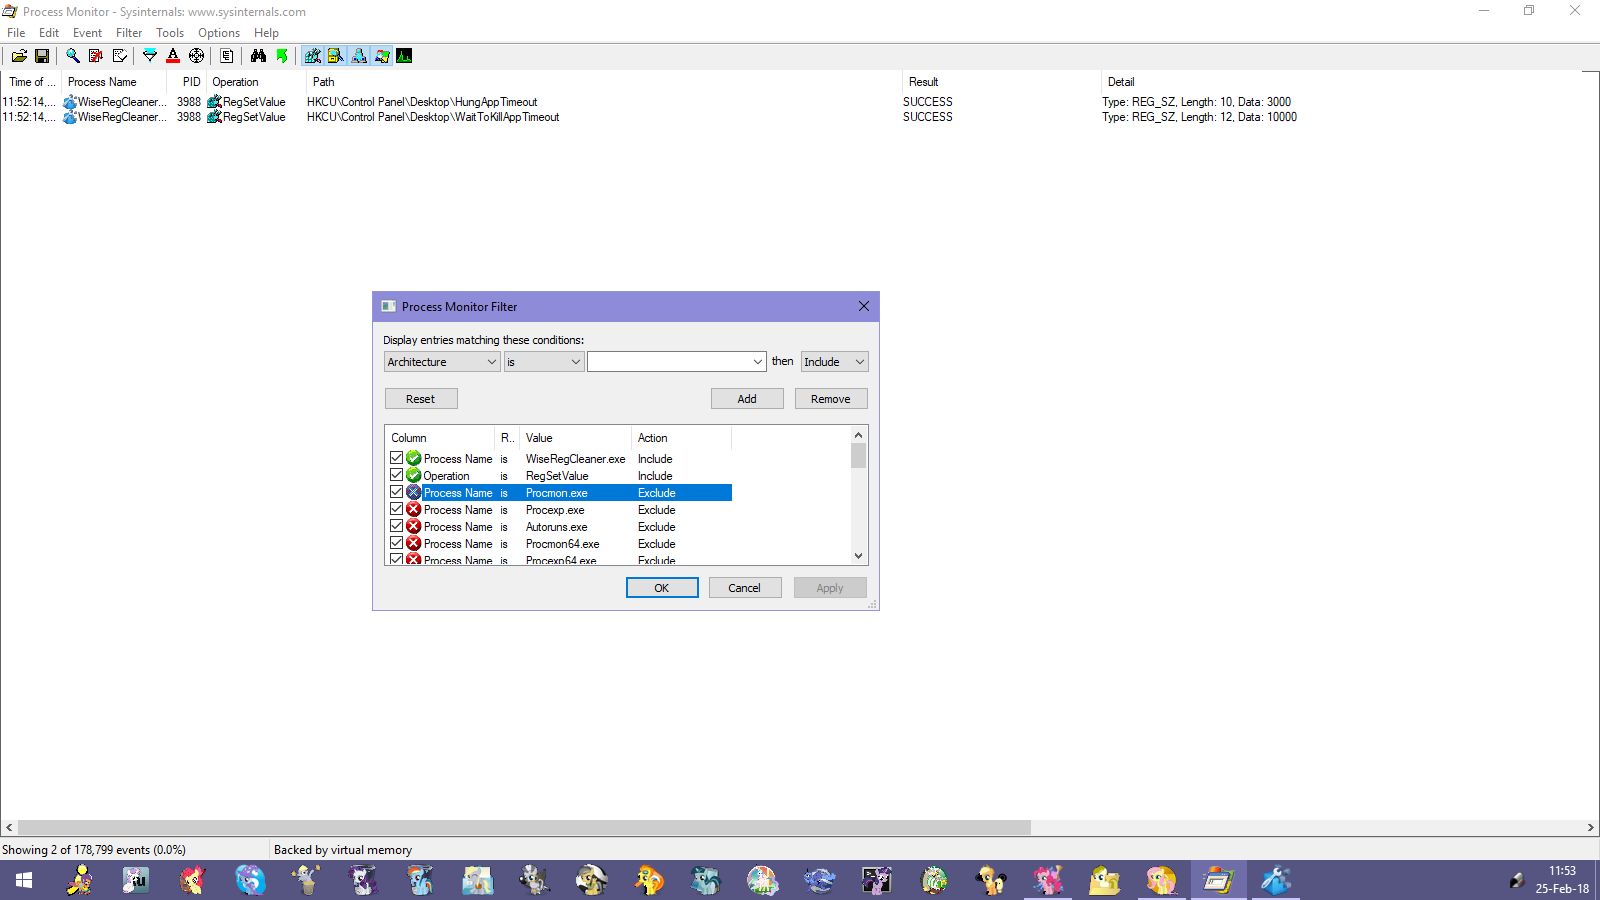Click the green Jump To Object arrow icon

(282, 56)
